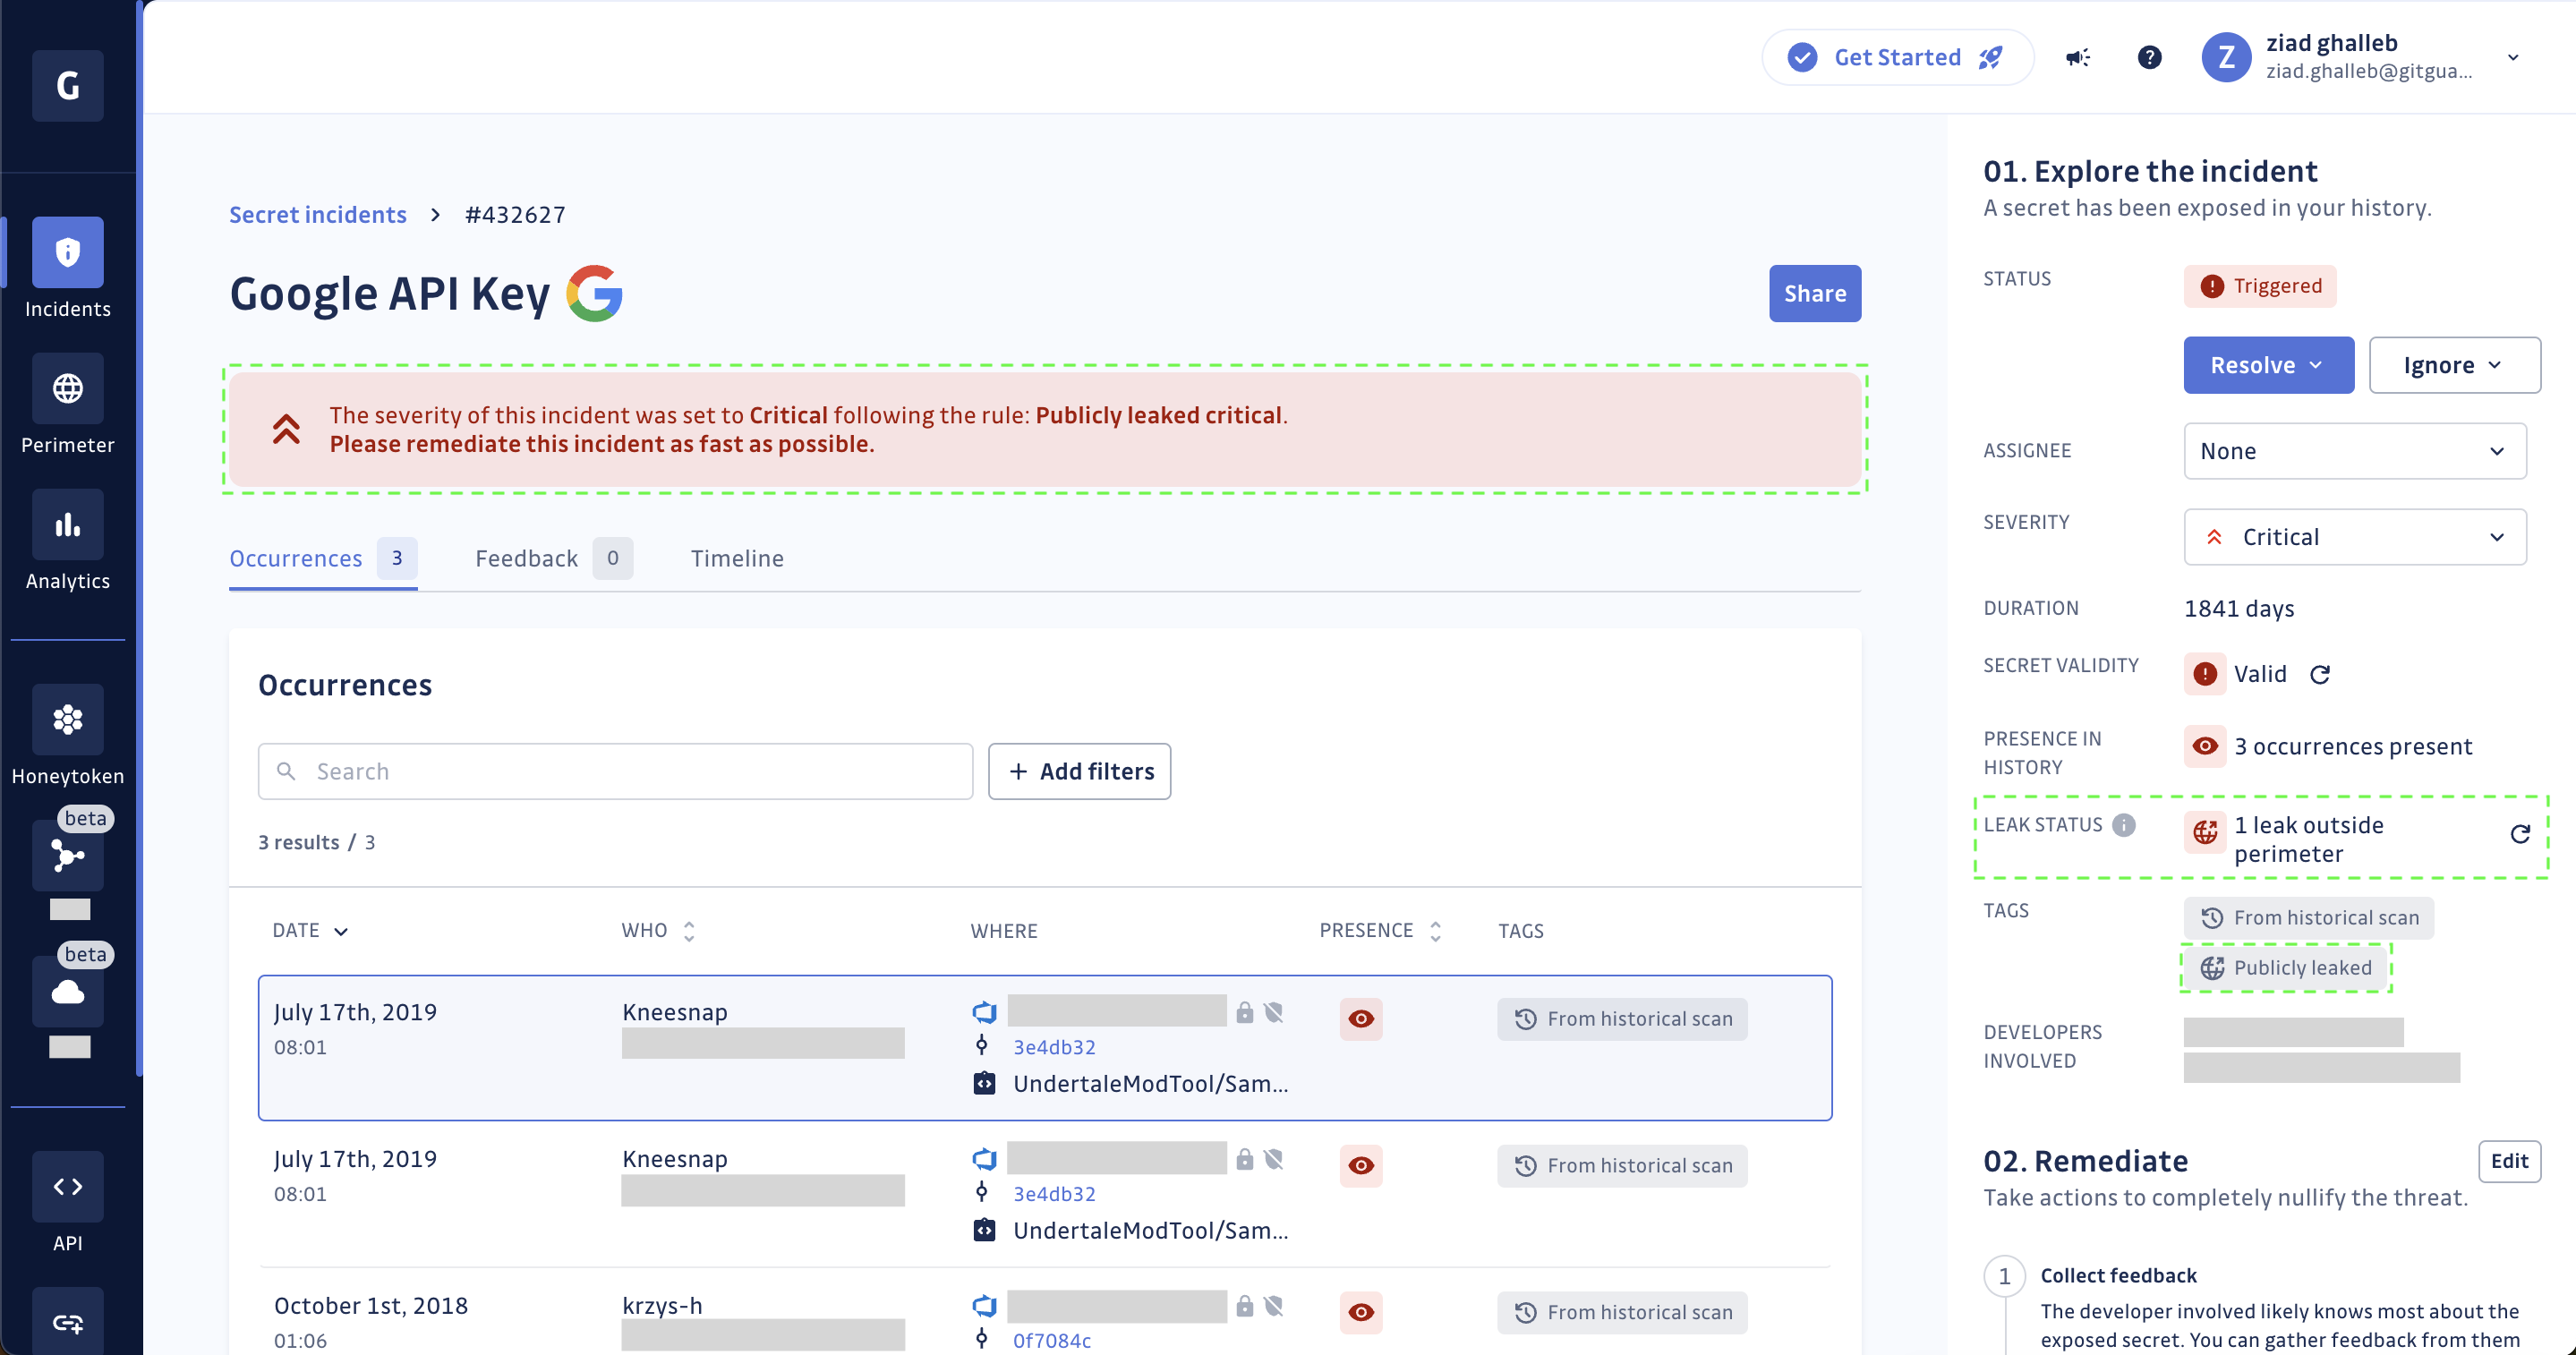
Task: Click the search magnifier icon
Action: [x=286, y=771]
